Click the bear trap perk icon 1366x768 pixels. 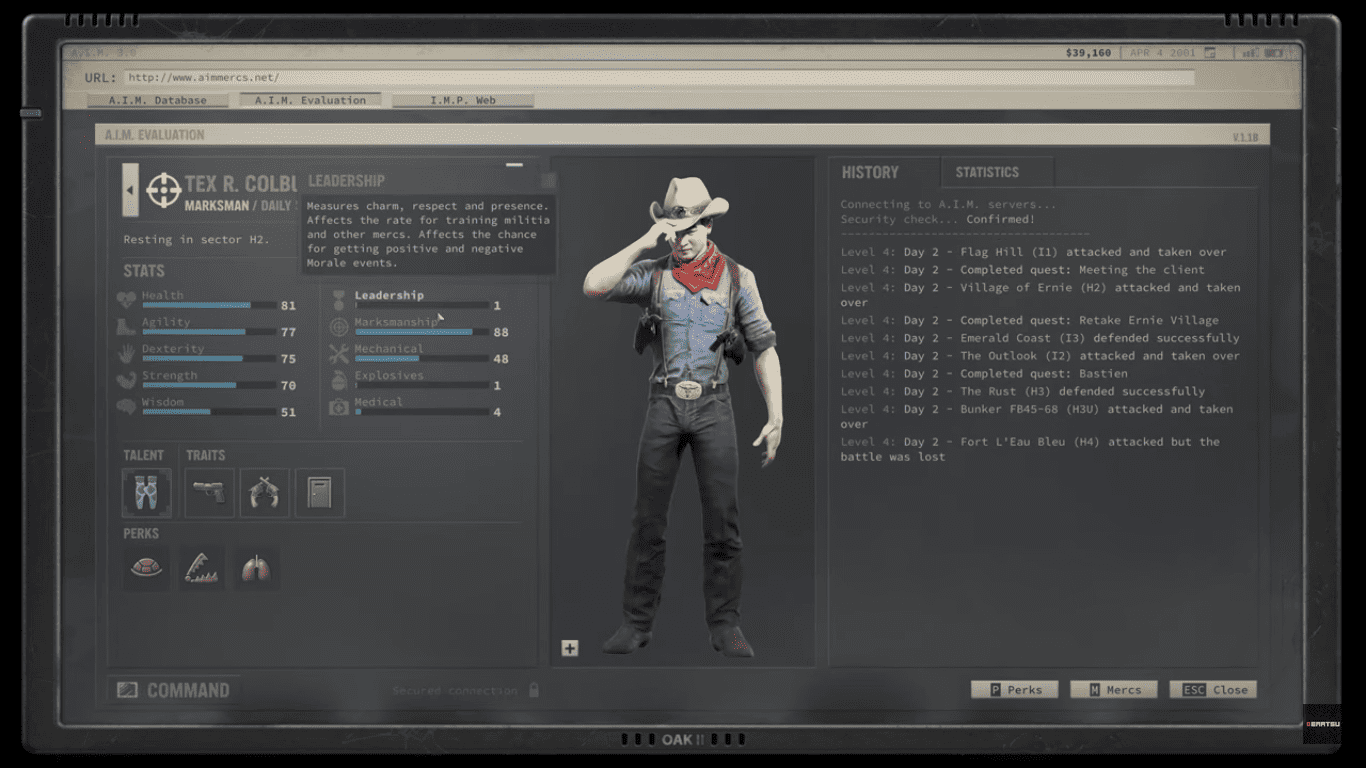point(201,569)
